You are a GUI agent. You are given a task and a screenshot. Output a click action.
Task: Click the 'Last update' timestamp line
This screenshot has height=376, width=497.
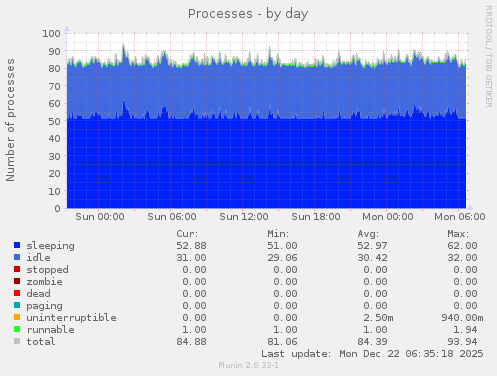(372, 354)
